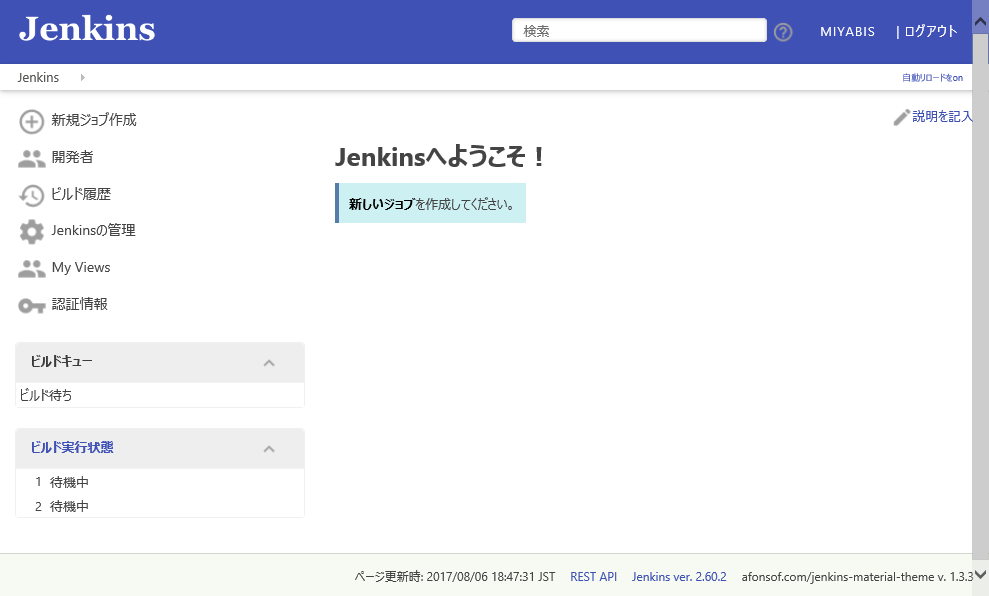Click the ビルドキュー panel title
989x596 pixels.
click(61, 361)
